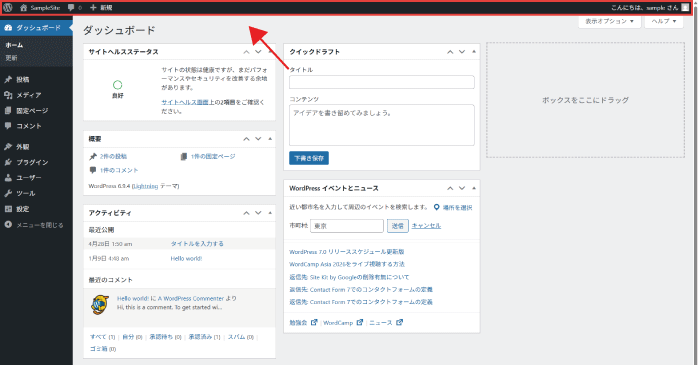
Task: Open ニュース external link
Action: pyautogui.click(x=386, y=323)
